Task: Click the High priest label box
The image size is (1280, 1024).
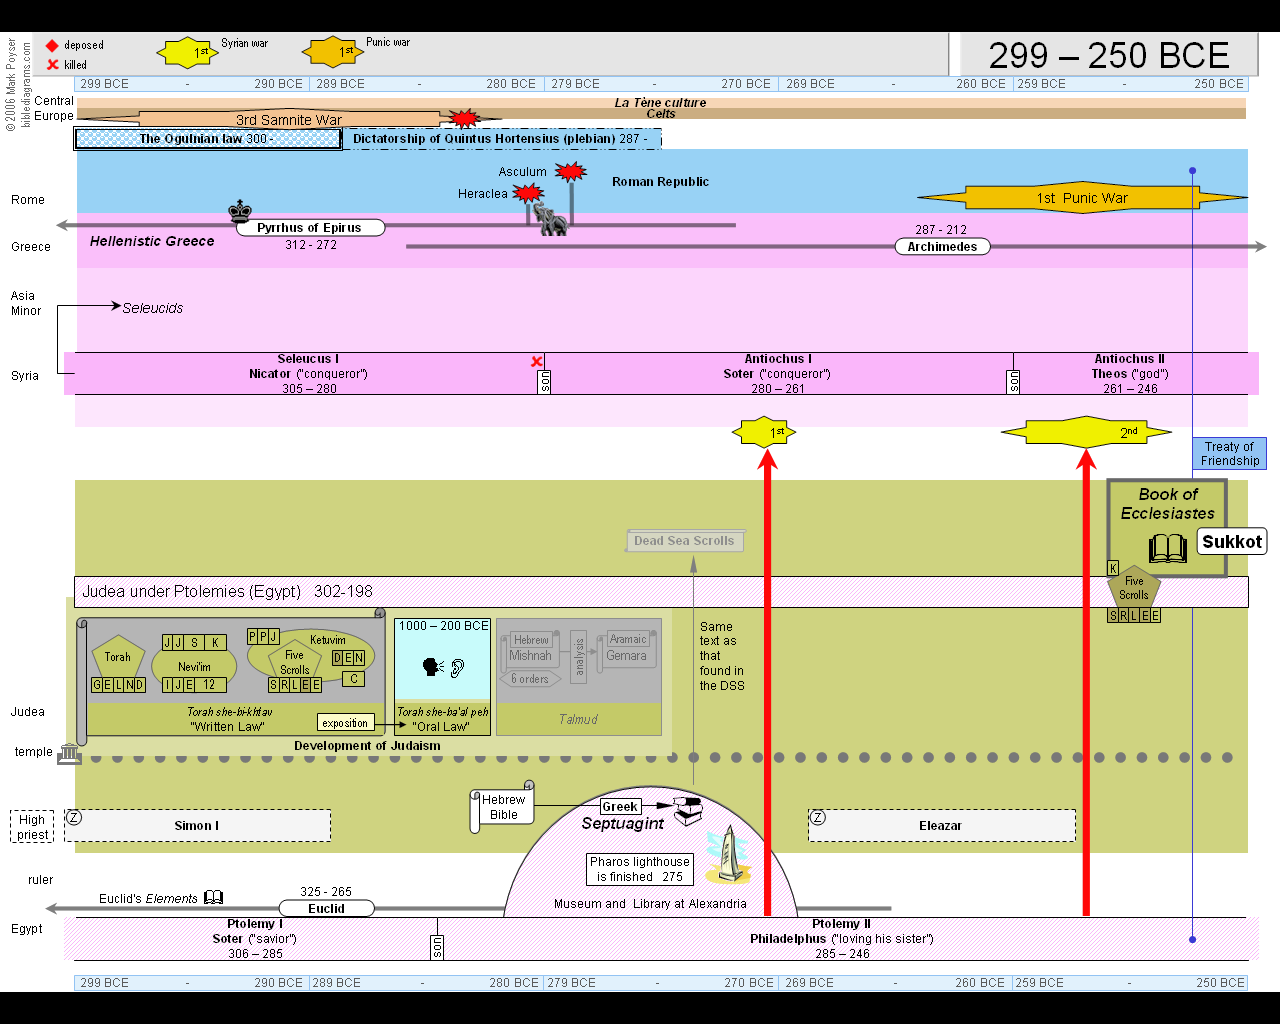Action: pos(32,827)
